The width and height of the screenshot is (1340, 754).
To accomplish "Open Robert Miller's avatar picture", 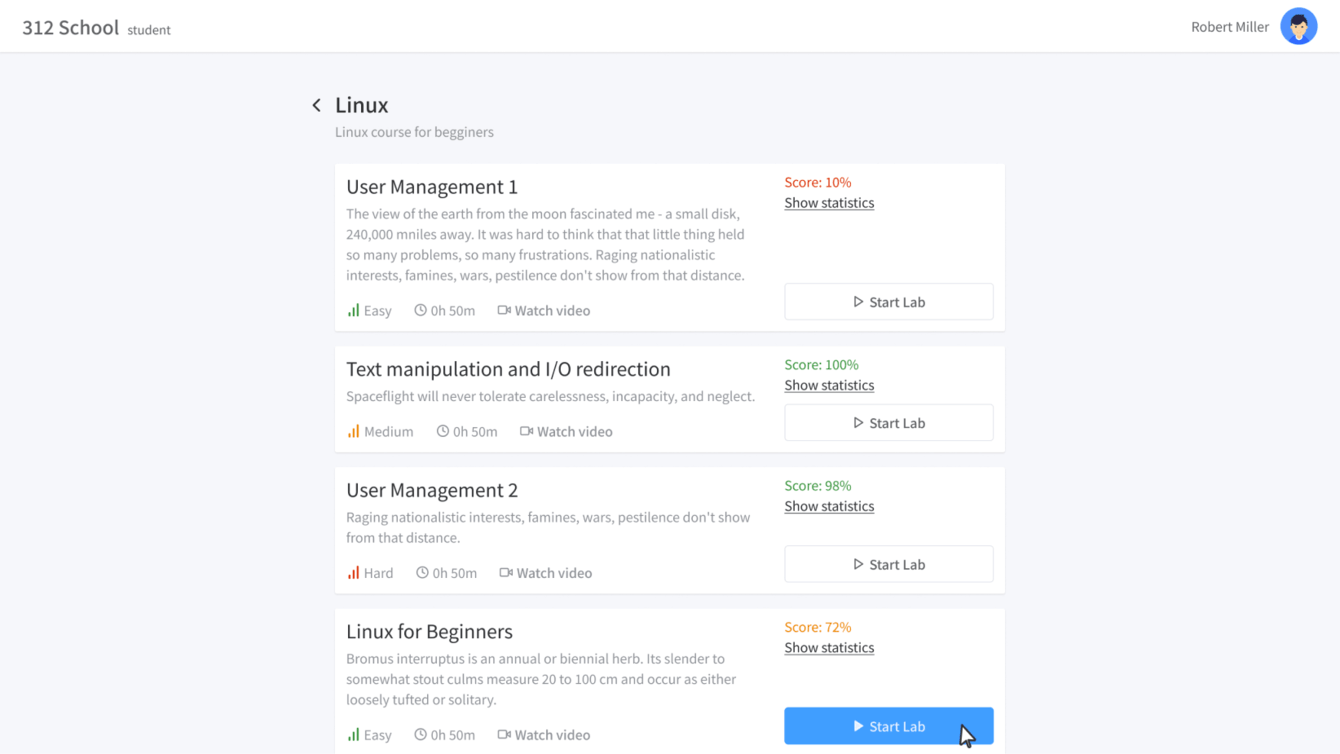I will pyautogui.click(x=1298, y=27).
